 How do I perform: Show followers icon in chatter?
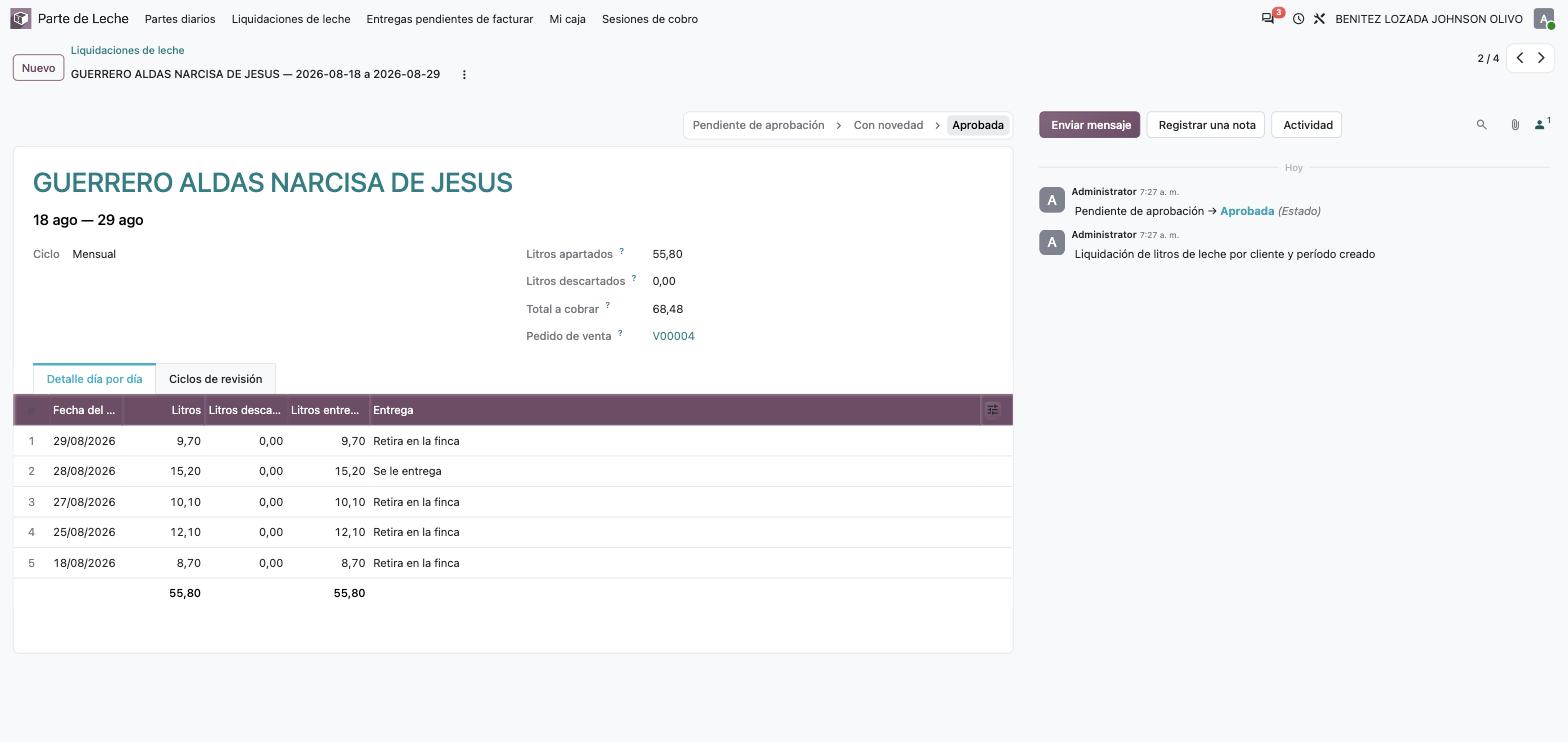(x=1542, y=125)
